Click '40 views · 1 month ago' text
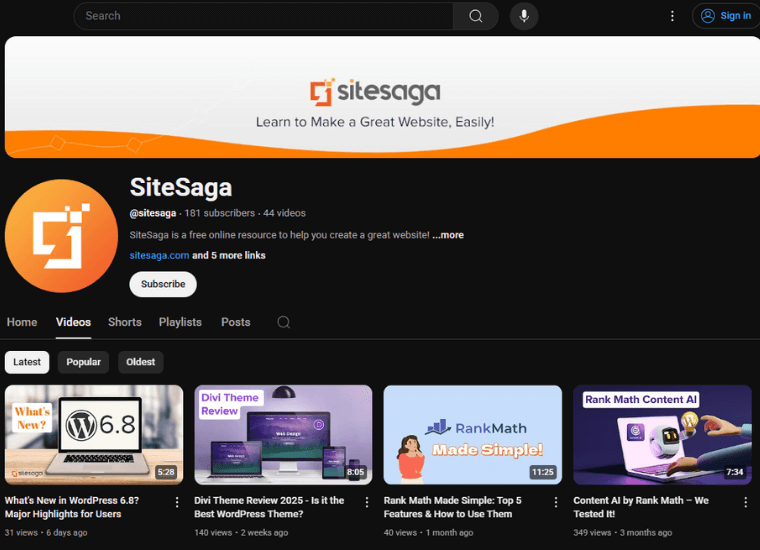 click(428, 533)
